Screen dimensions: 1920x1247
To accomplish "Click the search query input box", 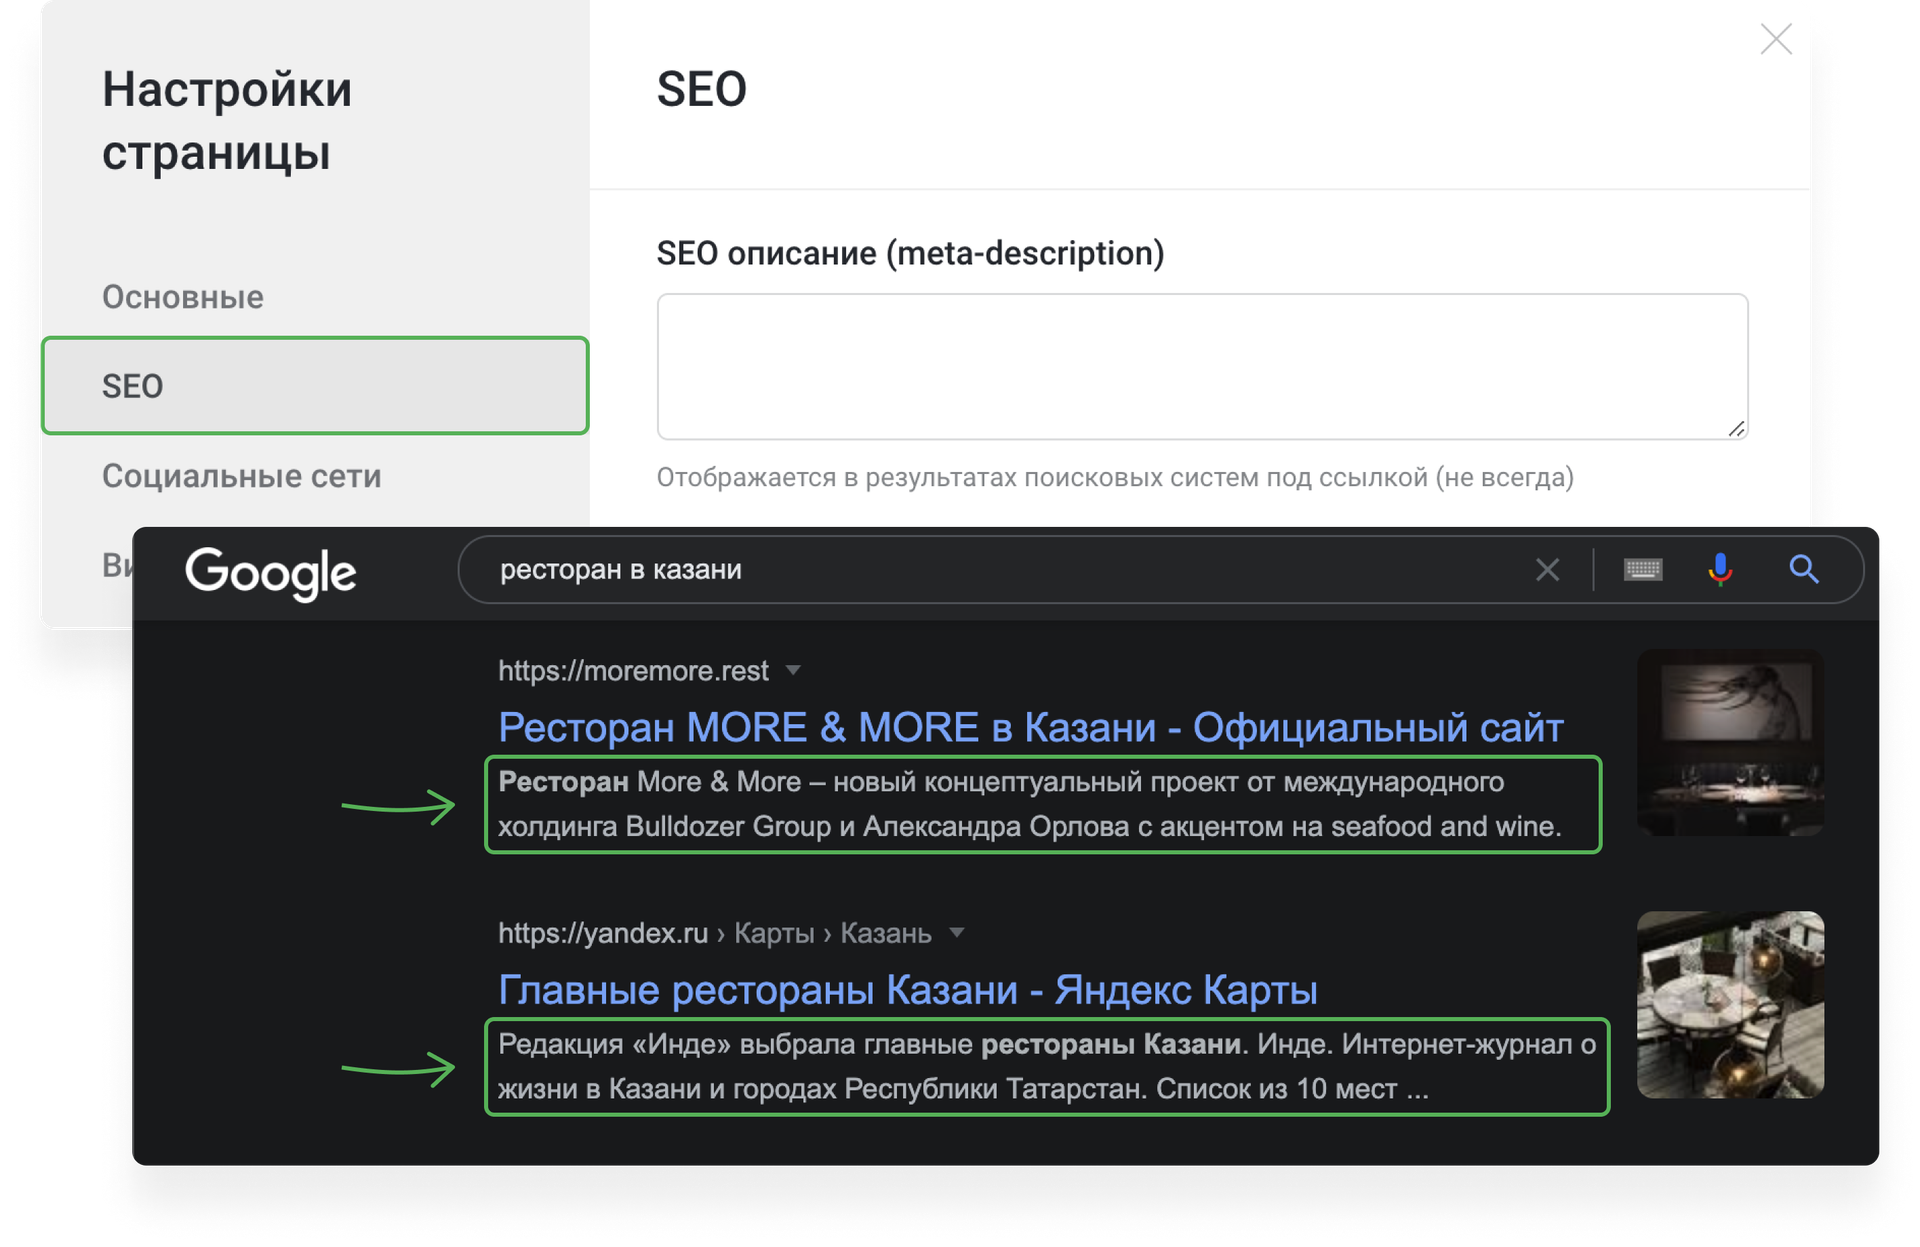I will click(x=900, y=570).
